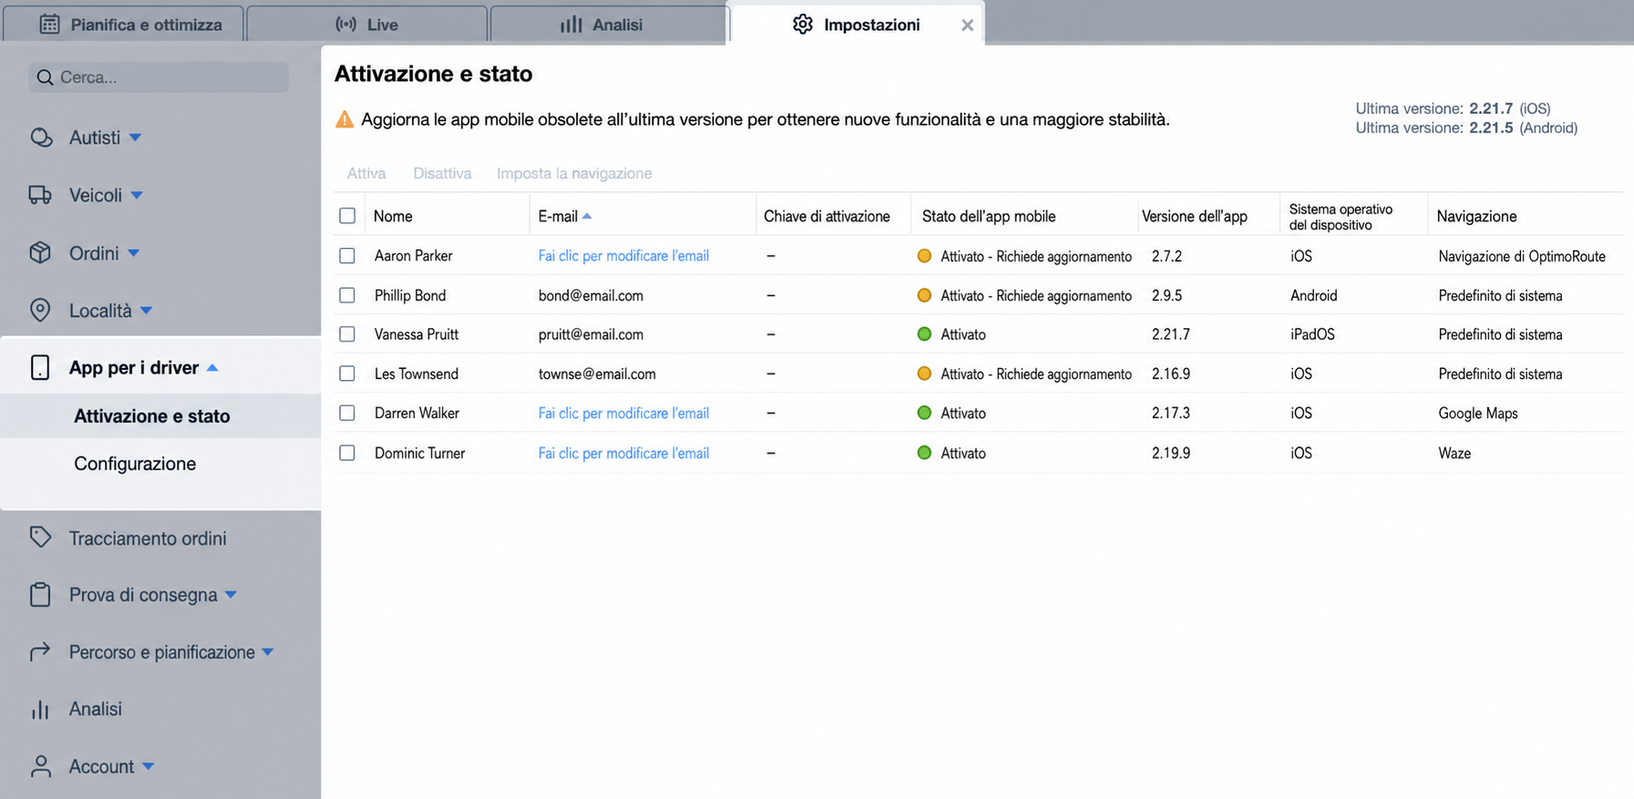Click green status dot for Dominic Turner
Viewport: 1634px width, 799px height.
[924, 453]
